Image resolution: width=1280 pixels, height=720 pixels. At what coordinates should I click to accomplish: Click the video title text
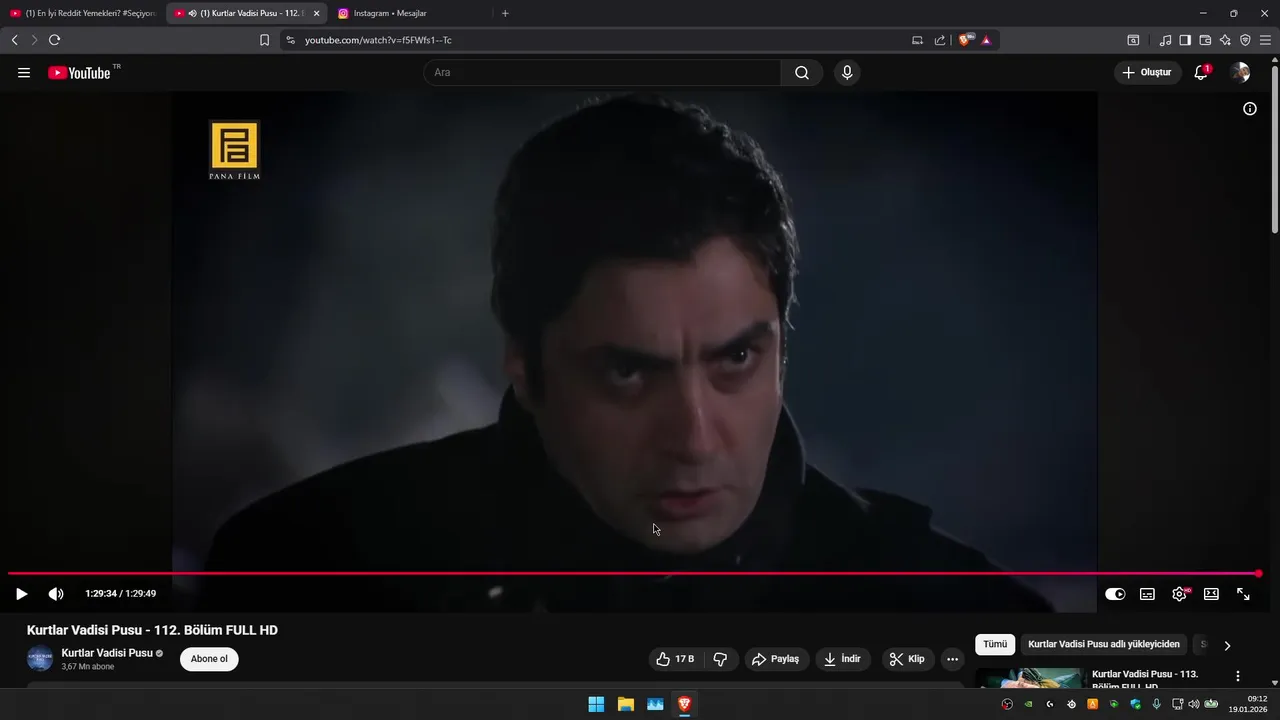coord(152,630)
